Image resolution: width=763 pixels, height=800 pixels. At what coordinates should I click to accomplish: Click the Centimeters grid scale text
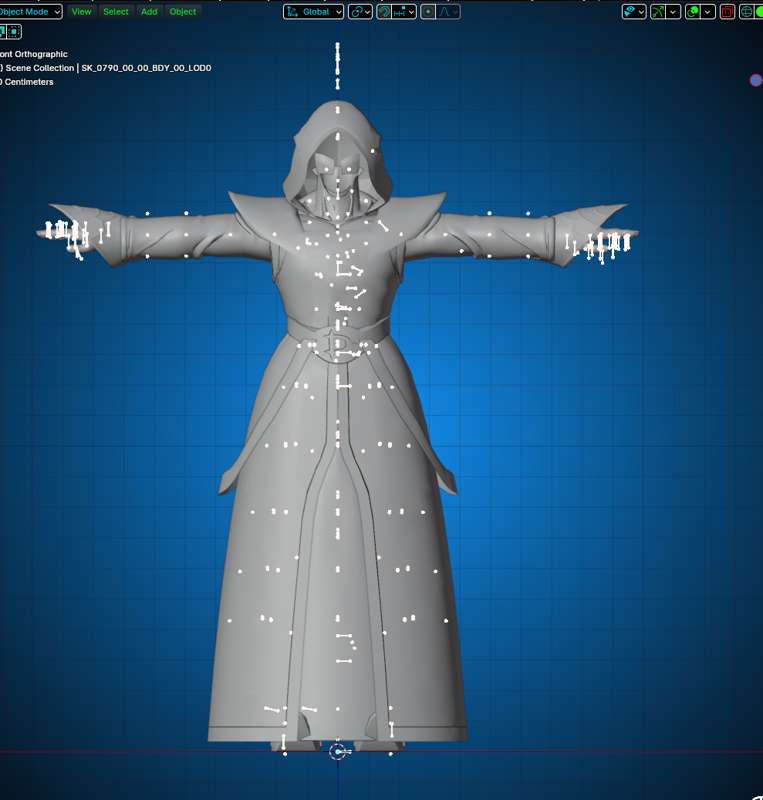(27, 82)
